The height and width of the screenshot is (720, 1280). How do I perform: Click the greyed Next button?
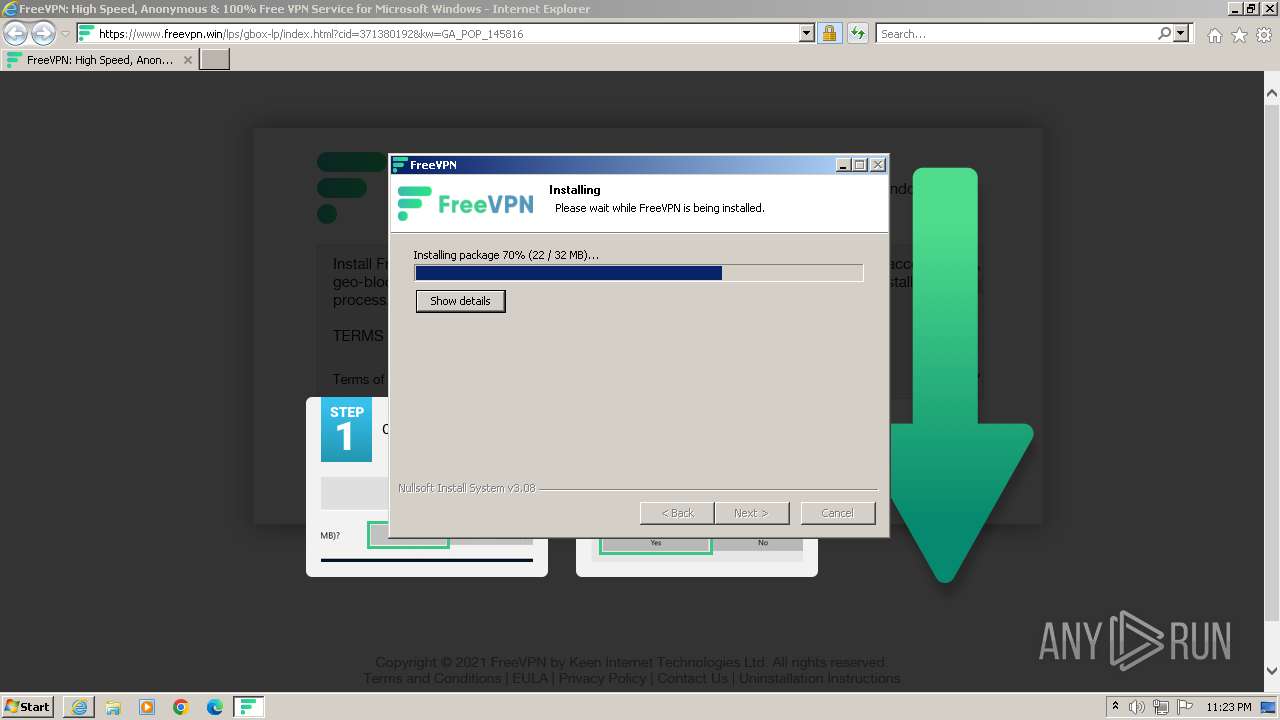[x=751, y=513]
